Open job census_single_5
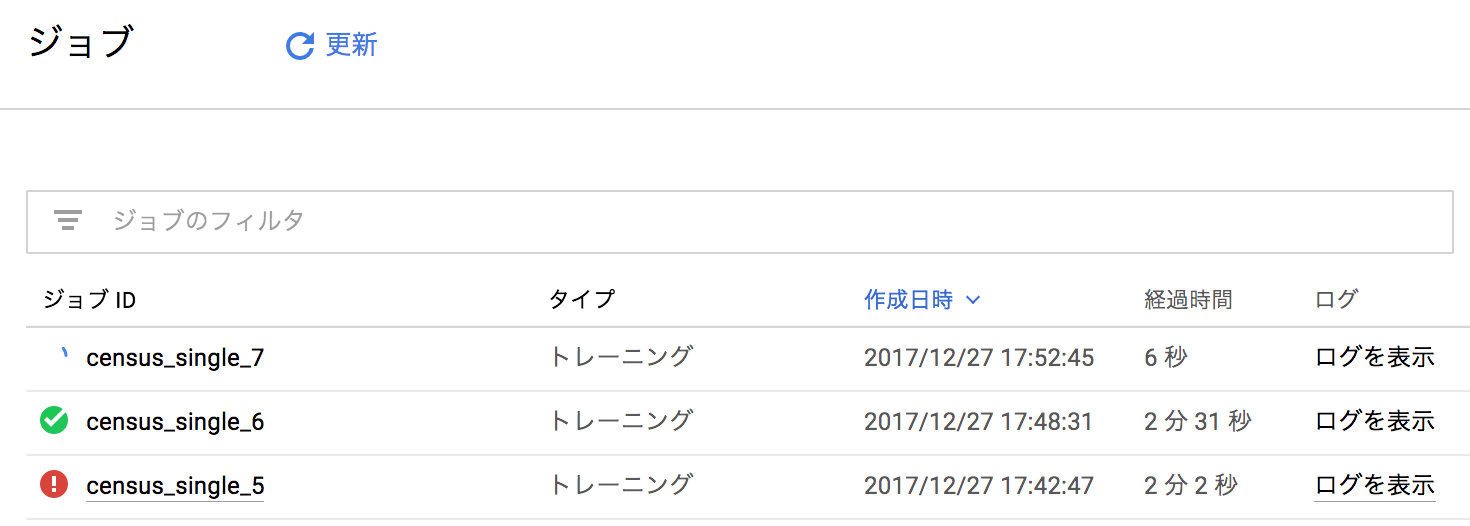This screenshot has height=526, width=1470. (175, 486)
